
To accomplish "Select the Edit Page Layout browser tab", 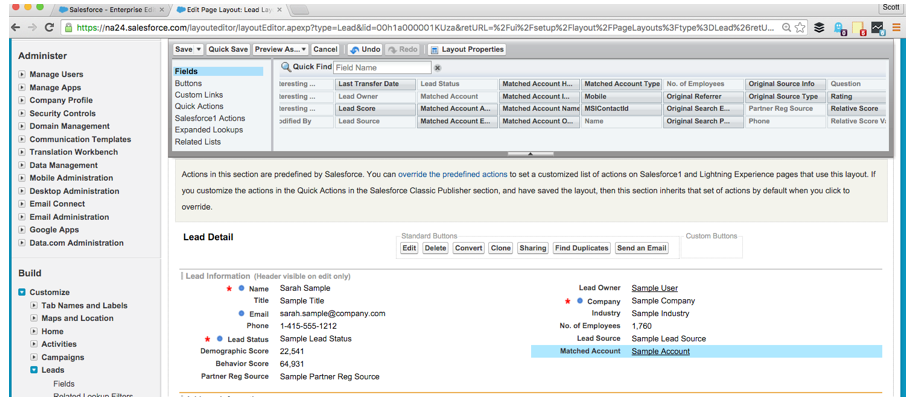I will point(229,10).
